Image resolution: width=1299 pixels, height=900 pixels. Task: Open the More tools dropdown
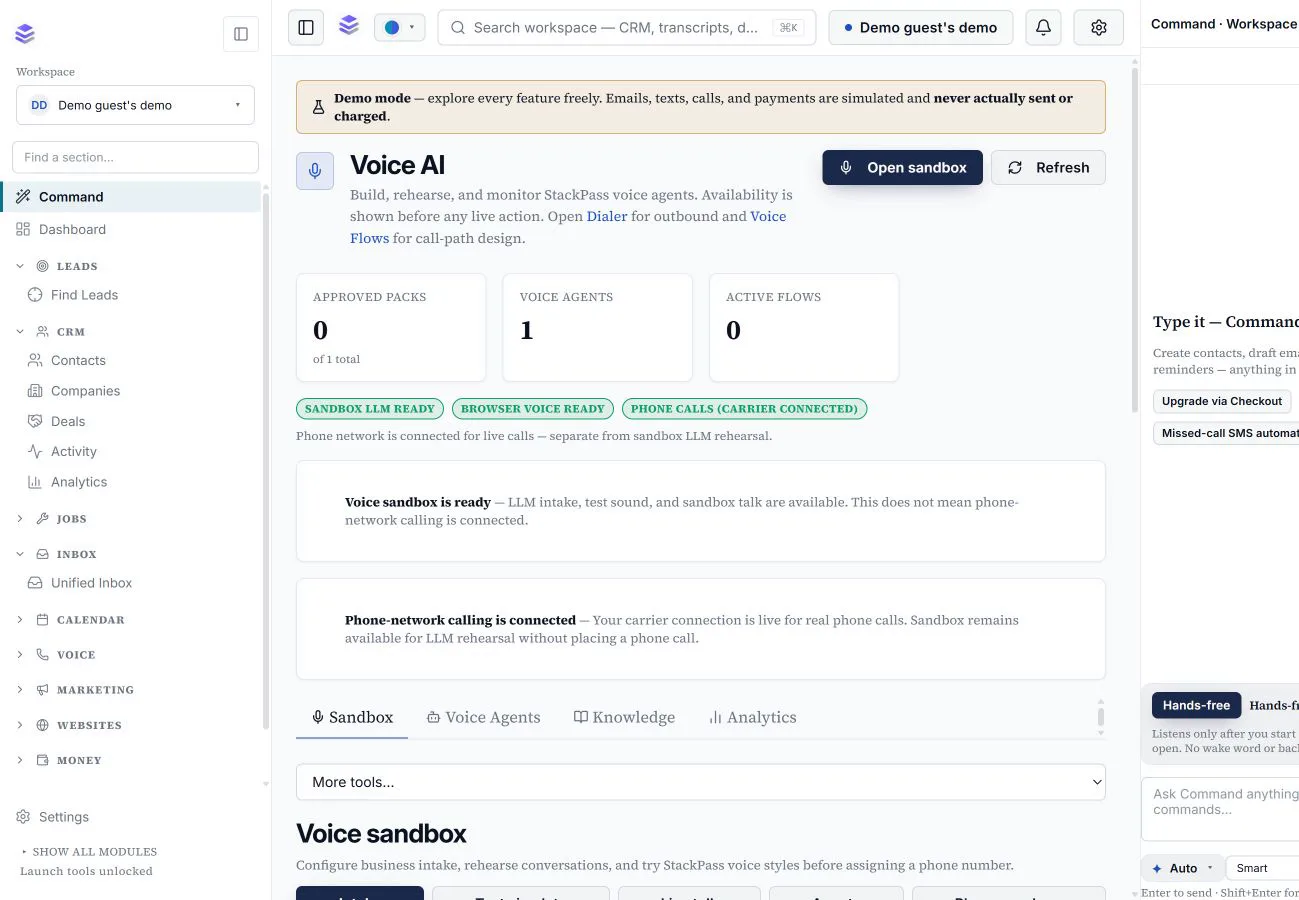pyautogui.click(x=701, y=782)
